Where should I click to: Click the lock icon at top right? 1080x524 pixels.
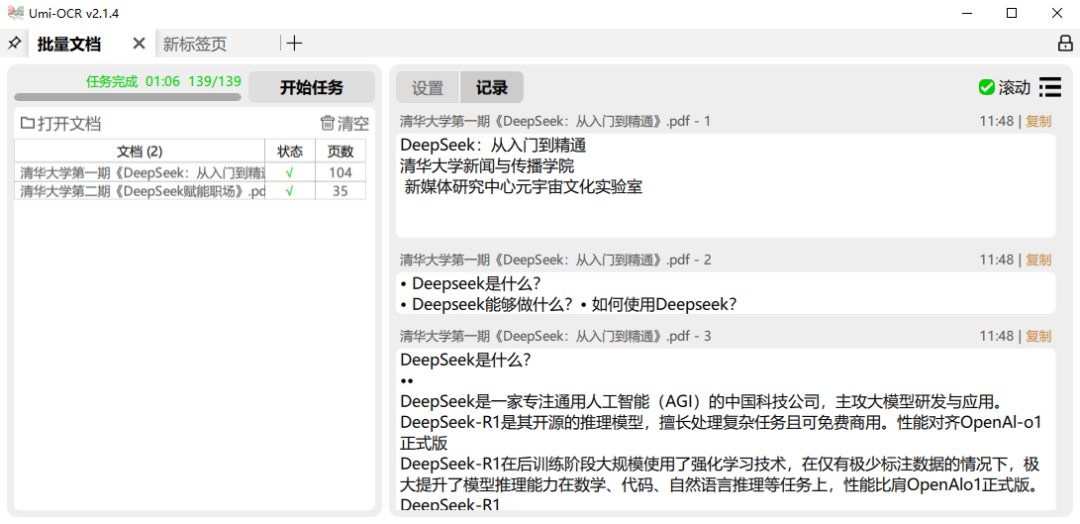pyautogui.click(x=1065, y=43)
